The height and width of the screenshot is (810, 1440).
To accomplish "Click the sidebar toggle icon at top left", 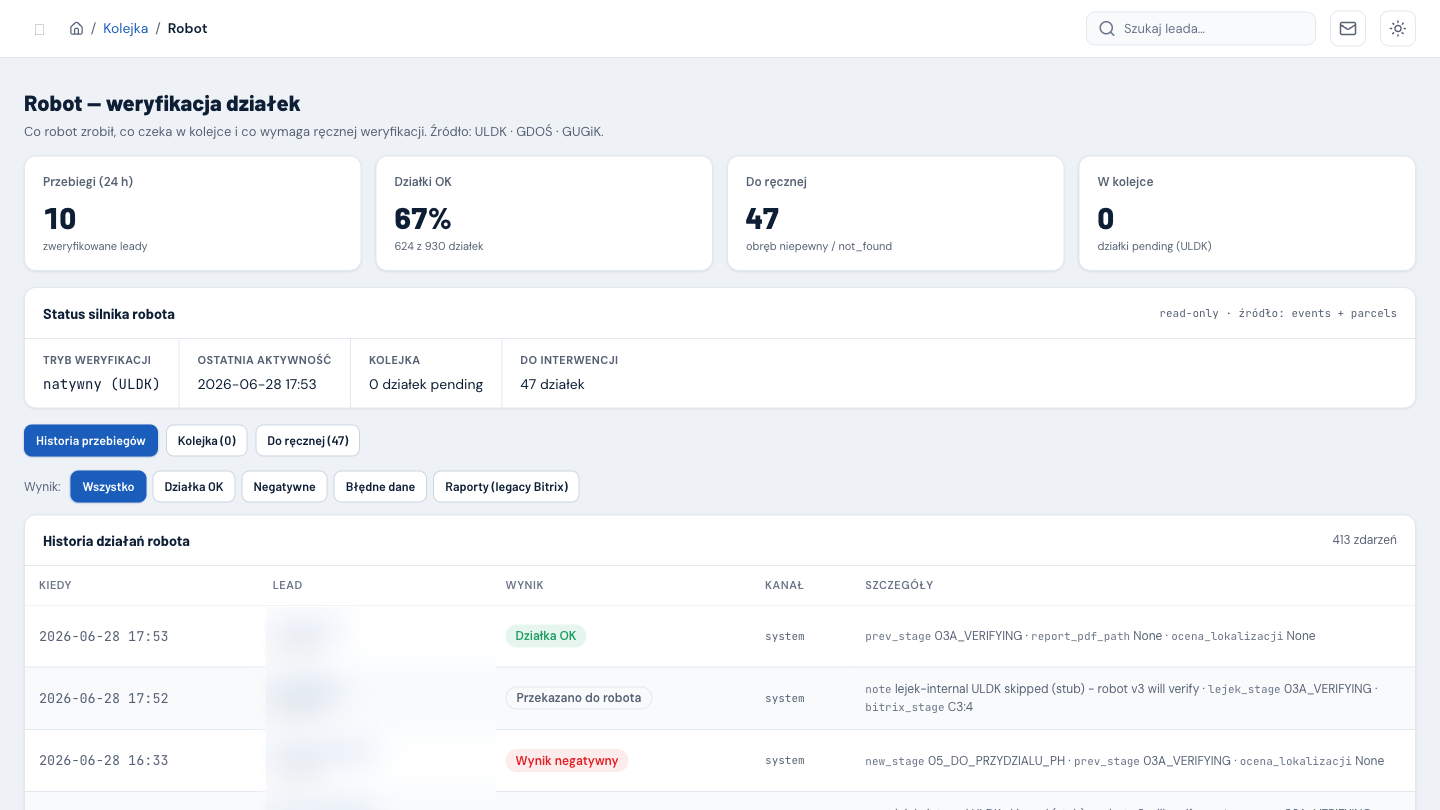I will coord(40,29).
